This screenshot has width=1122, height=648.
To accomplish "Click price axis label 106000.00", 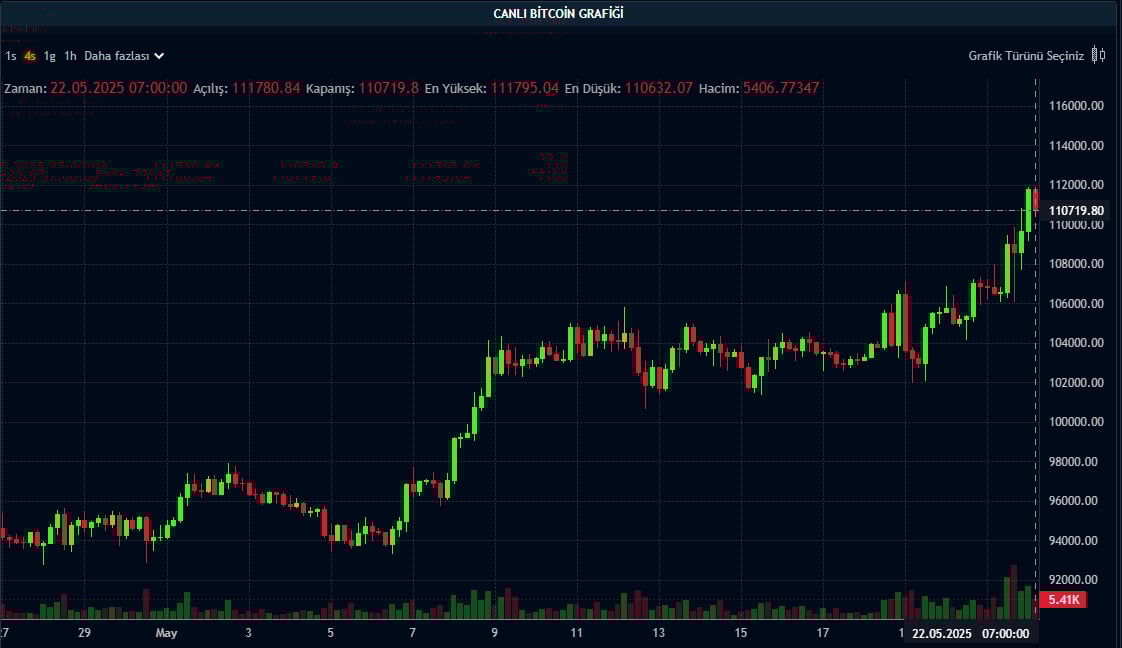I will [x=1076, y=304].
